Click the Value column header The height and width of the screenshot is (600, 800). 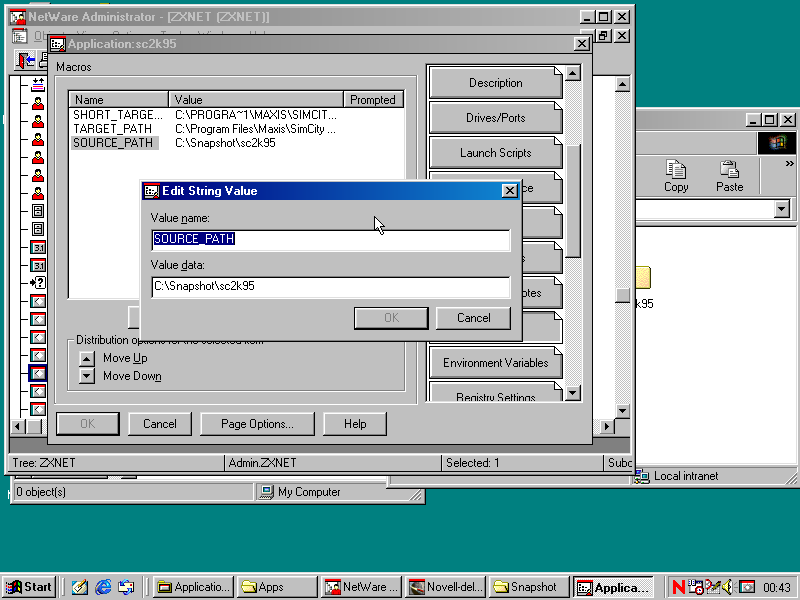(x=256, y=99)
